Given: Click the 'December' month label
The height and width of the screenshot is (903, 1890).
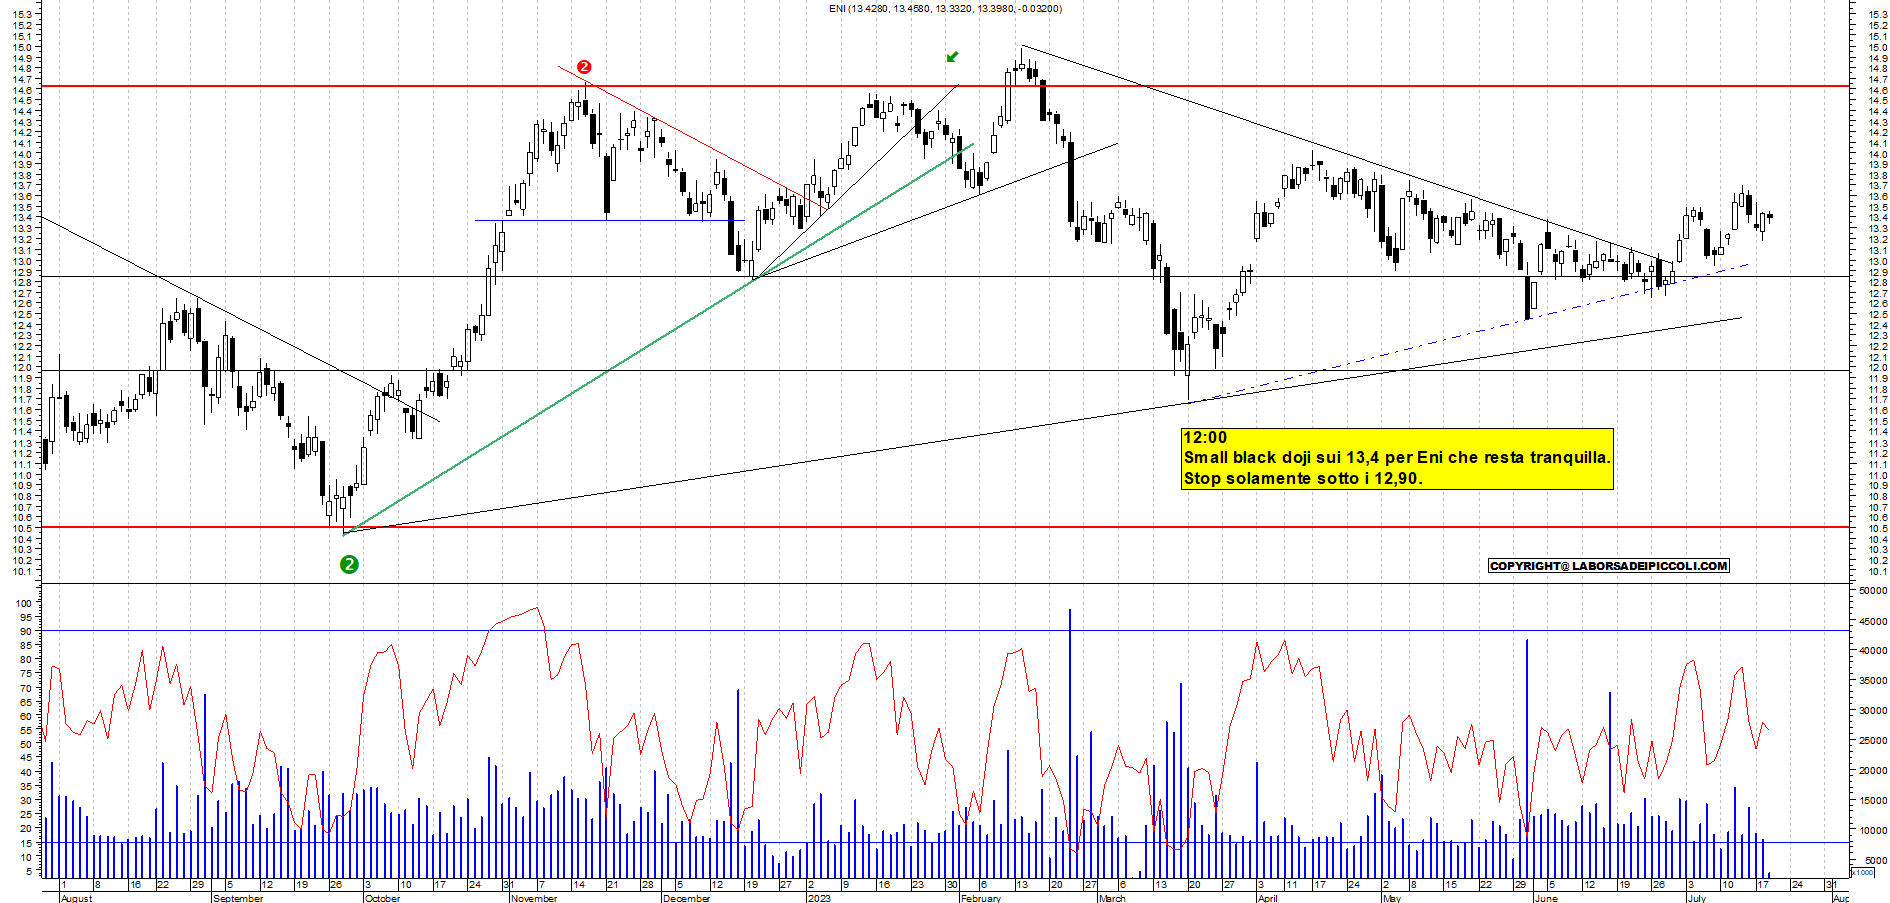Looking at the screenshot, I should pyautogui.click(x=686, y=898).
